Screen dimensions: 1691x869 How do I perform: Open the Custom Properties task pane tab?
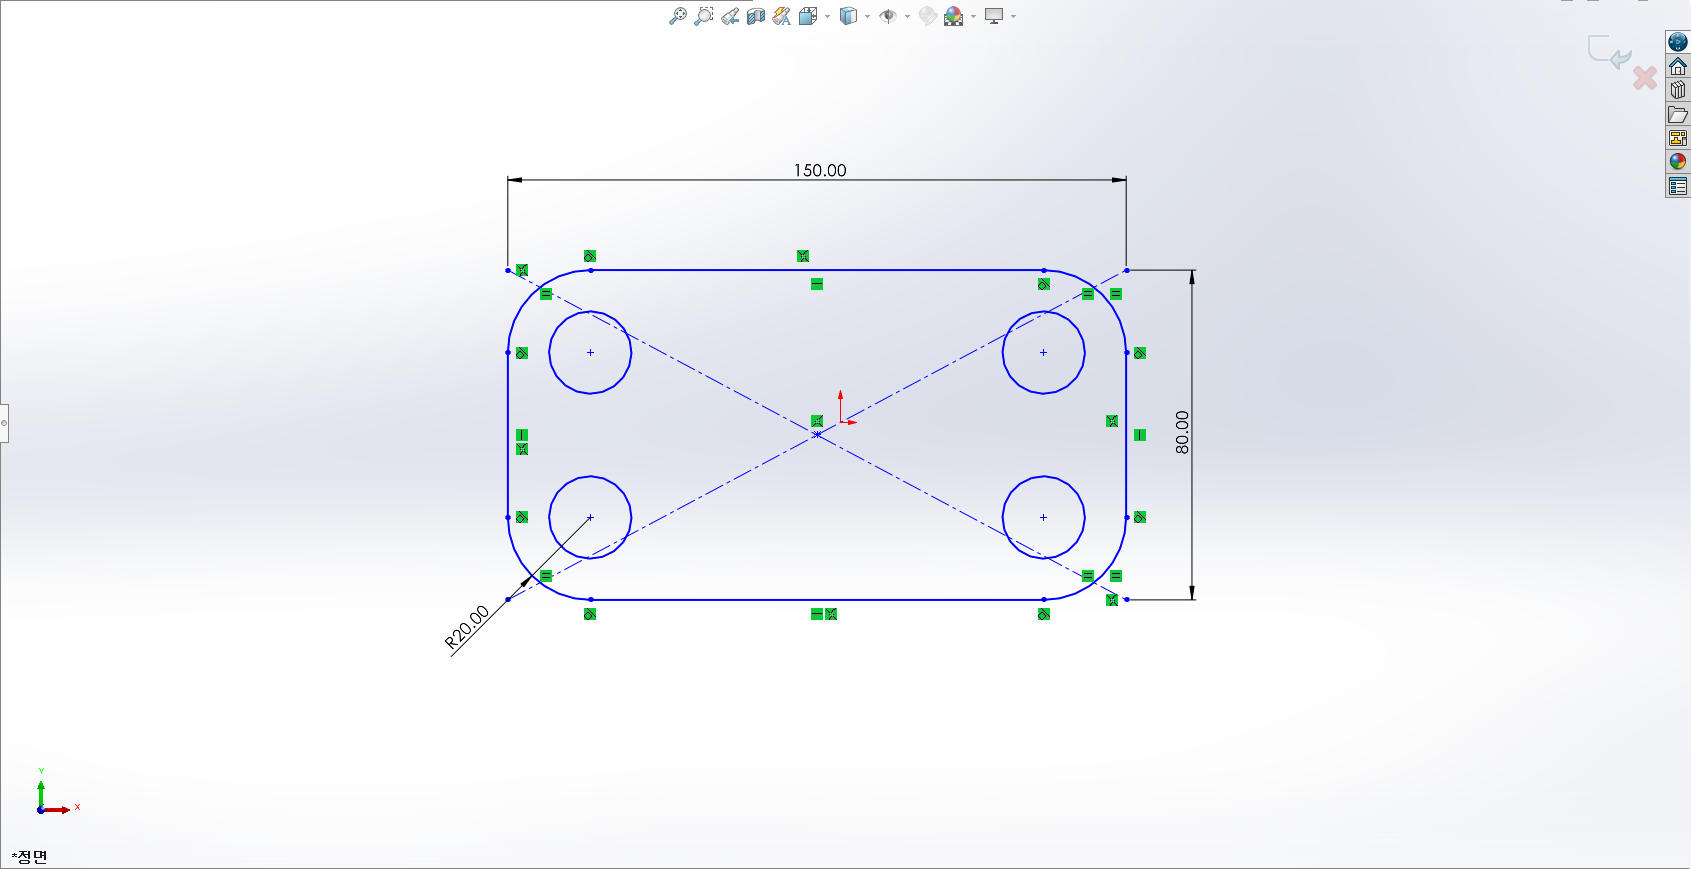(x=1678, y=186)
